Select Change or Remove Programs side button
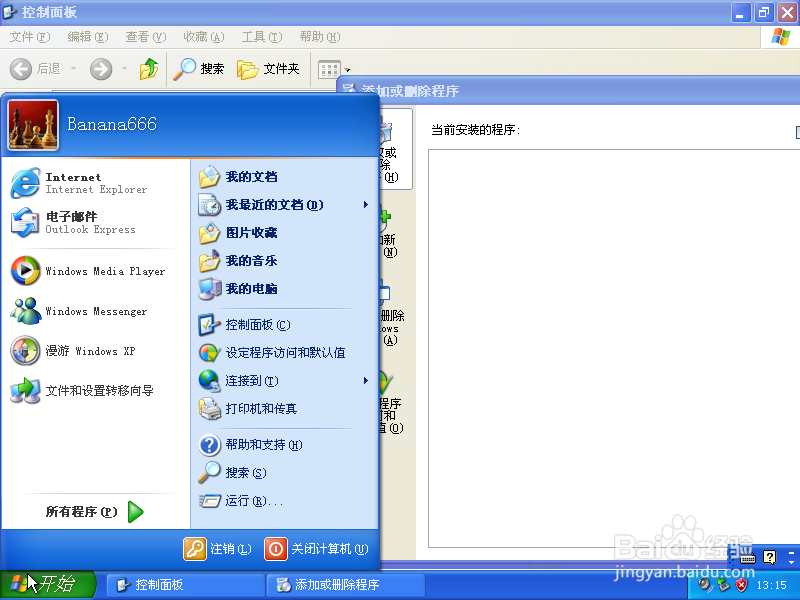The width and height of the screenshot is (800, 600). [x=396, y=149]
